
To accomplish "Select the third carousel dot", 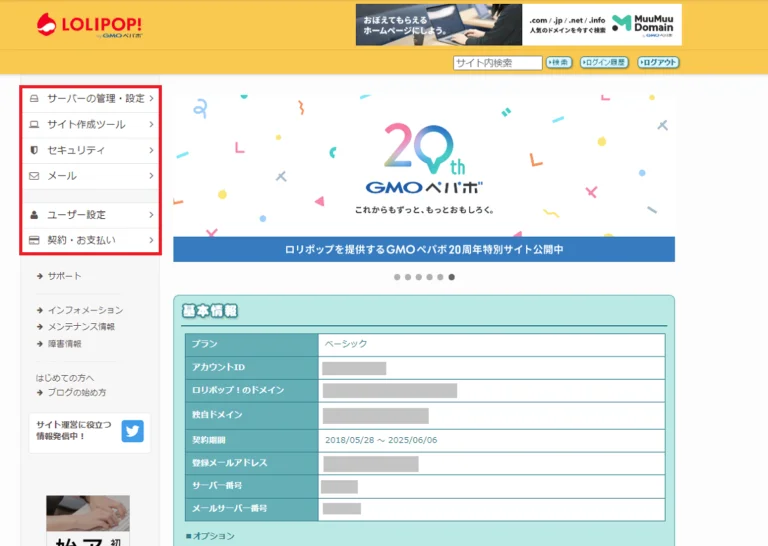I will (x=419, y=277).
